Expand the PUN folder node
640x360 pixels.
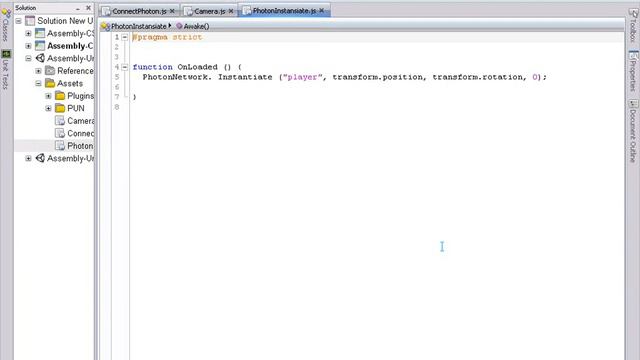[x=48, y=109]
